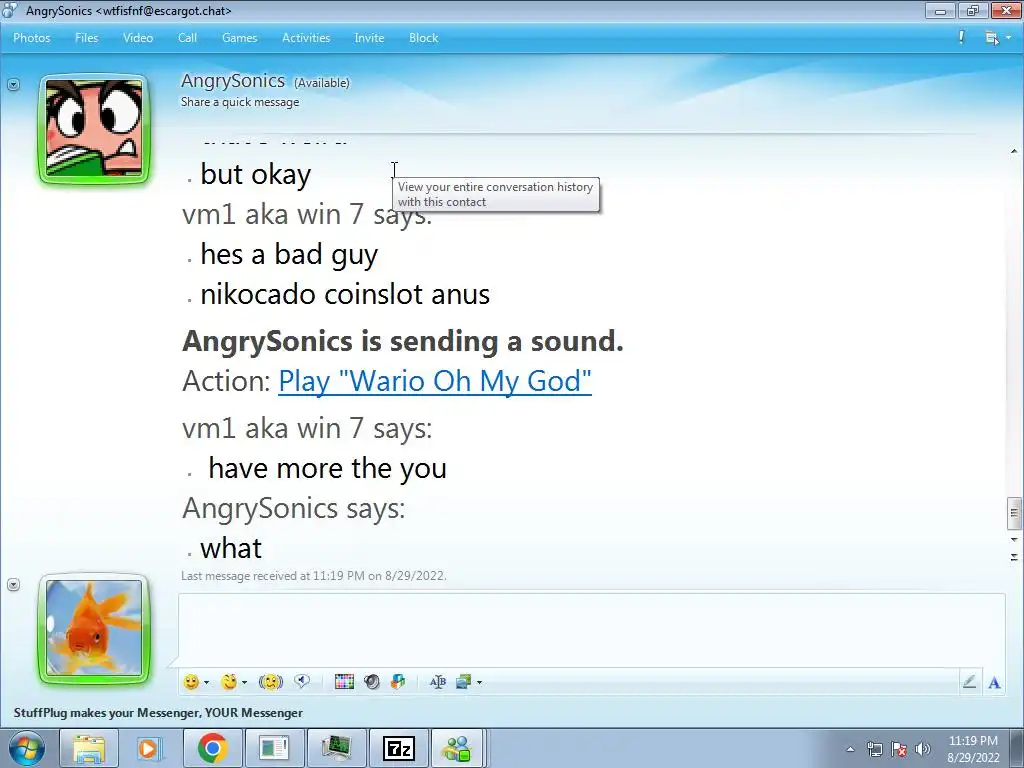This screenshot has height=768, width=1024.
Task: Click the speaker sound toolbar icon
Action: coord(372,682)
